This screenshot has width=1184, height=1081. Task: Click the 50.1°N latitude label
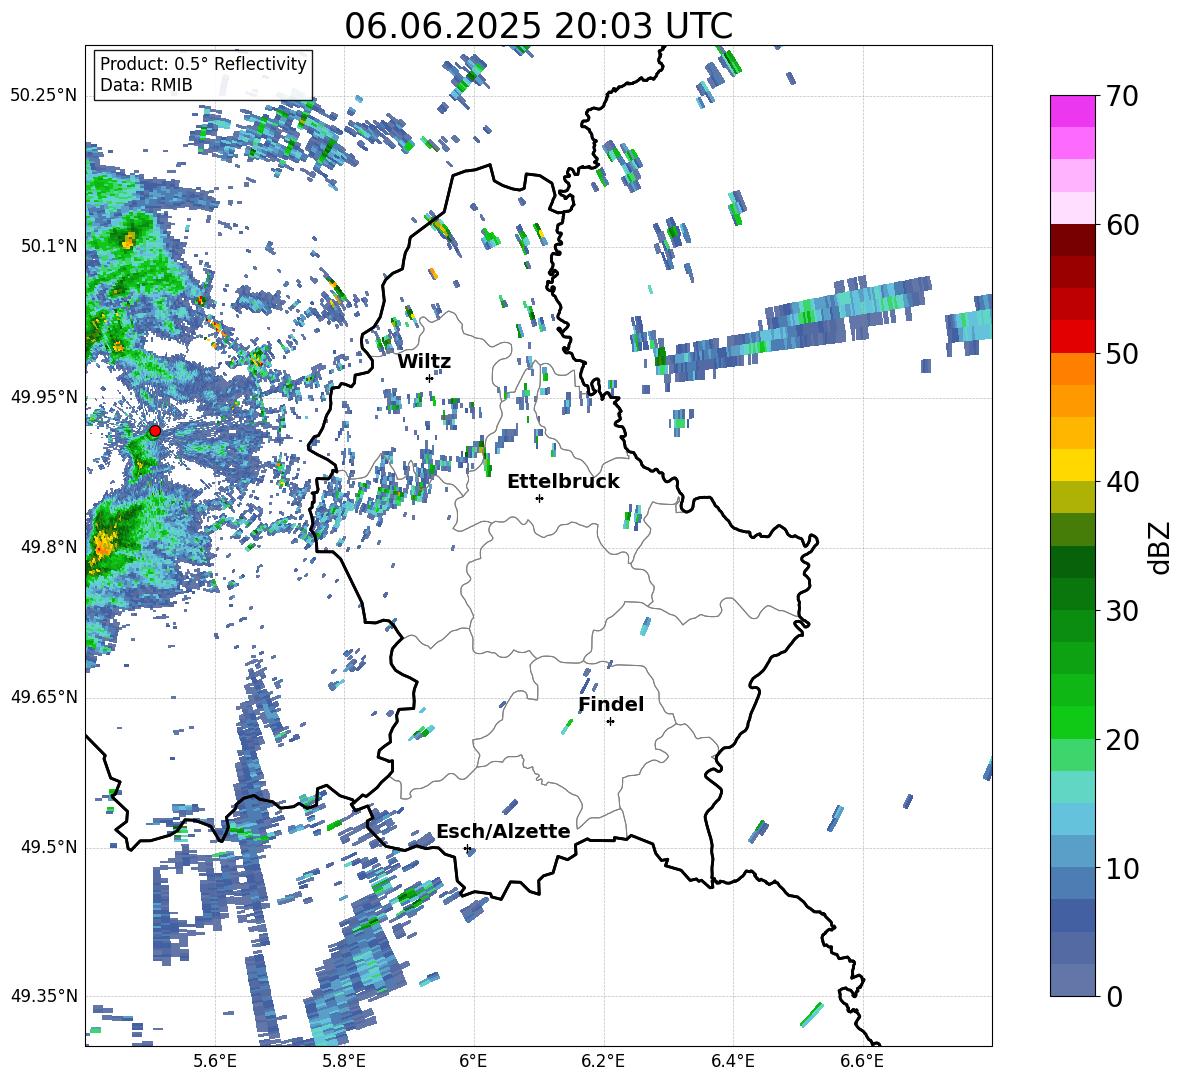coord(50,246)
